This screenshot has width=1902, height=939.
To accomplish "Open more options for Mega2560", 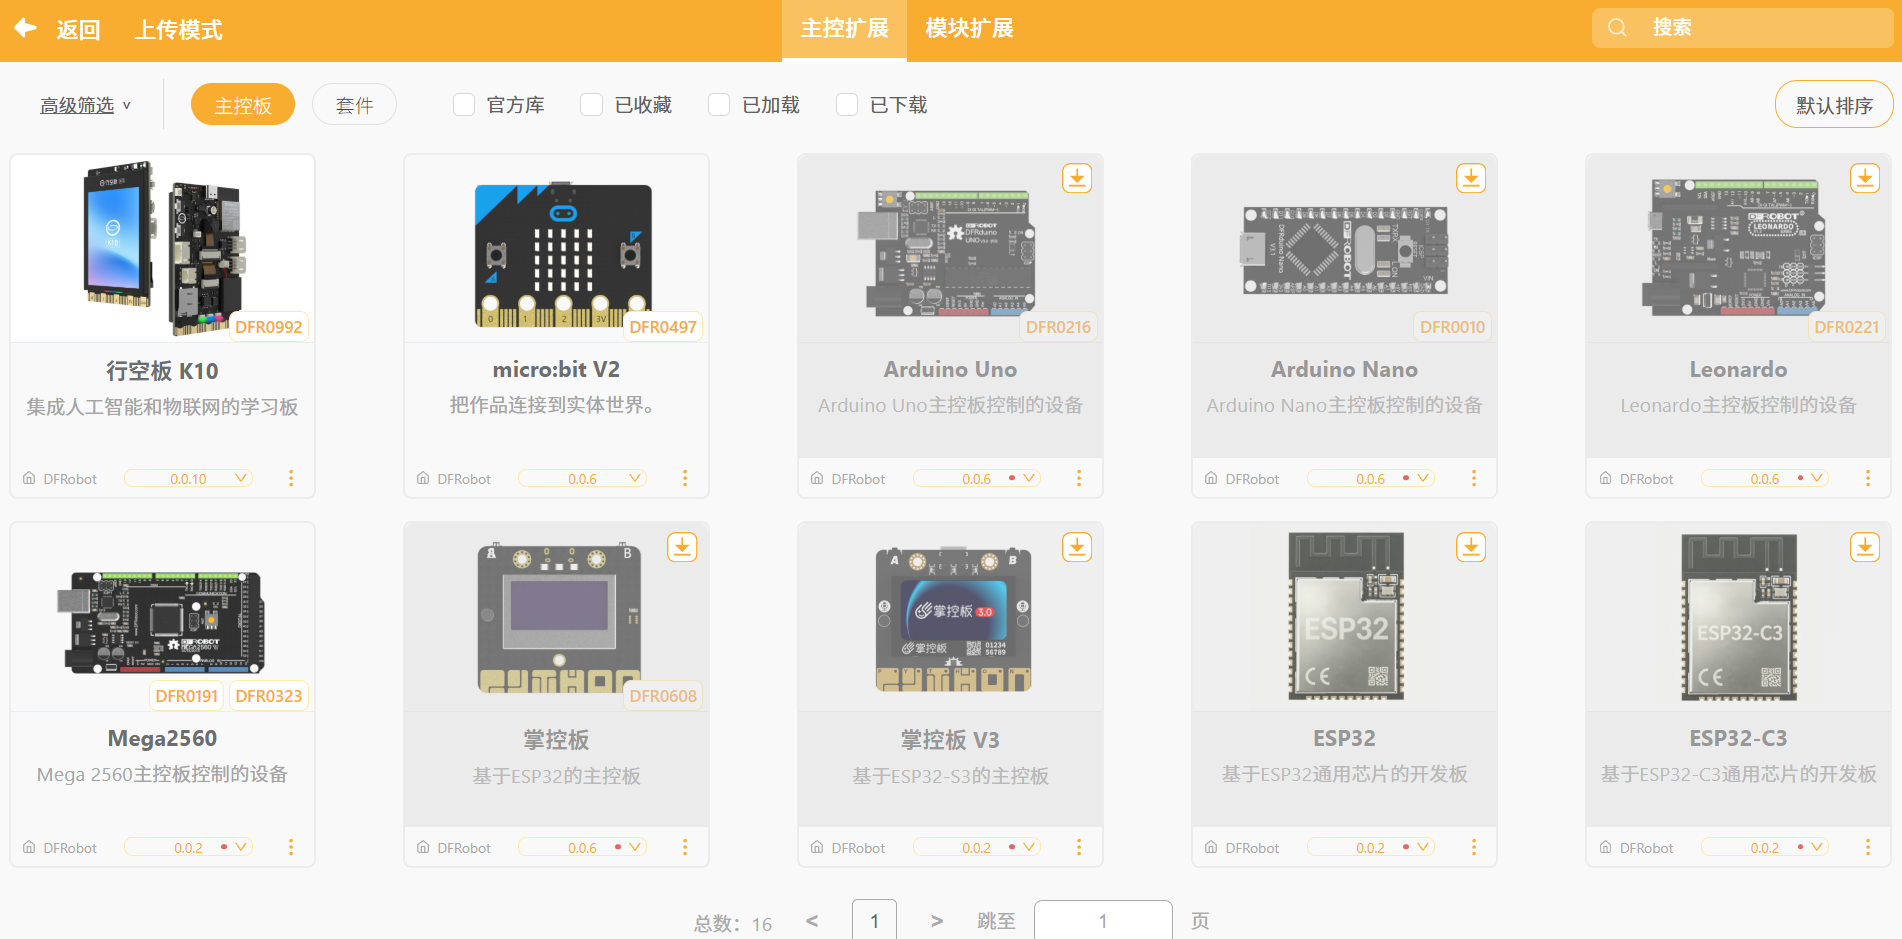I will pos(291,847).
